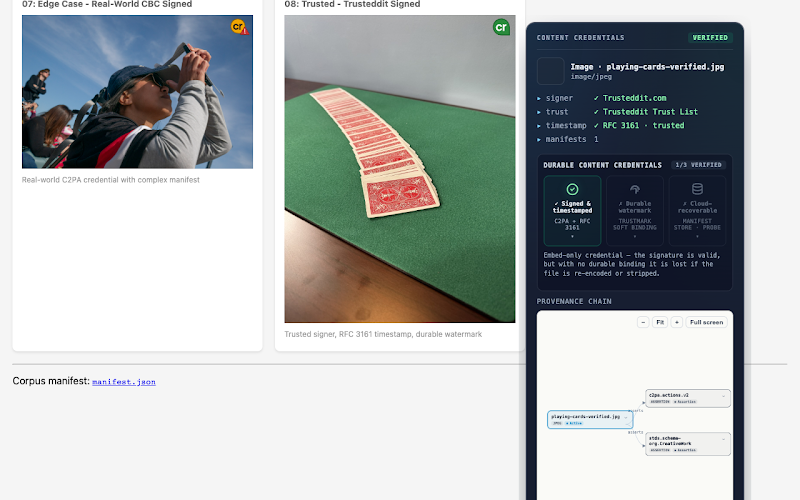Open provenance chain in Full screen
This screenshot has width=800, height=500.
[706, 322]
